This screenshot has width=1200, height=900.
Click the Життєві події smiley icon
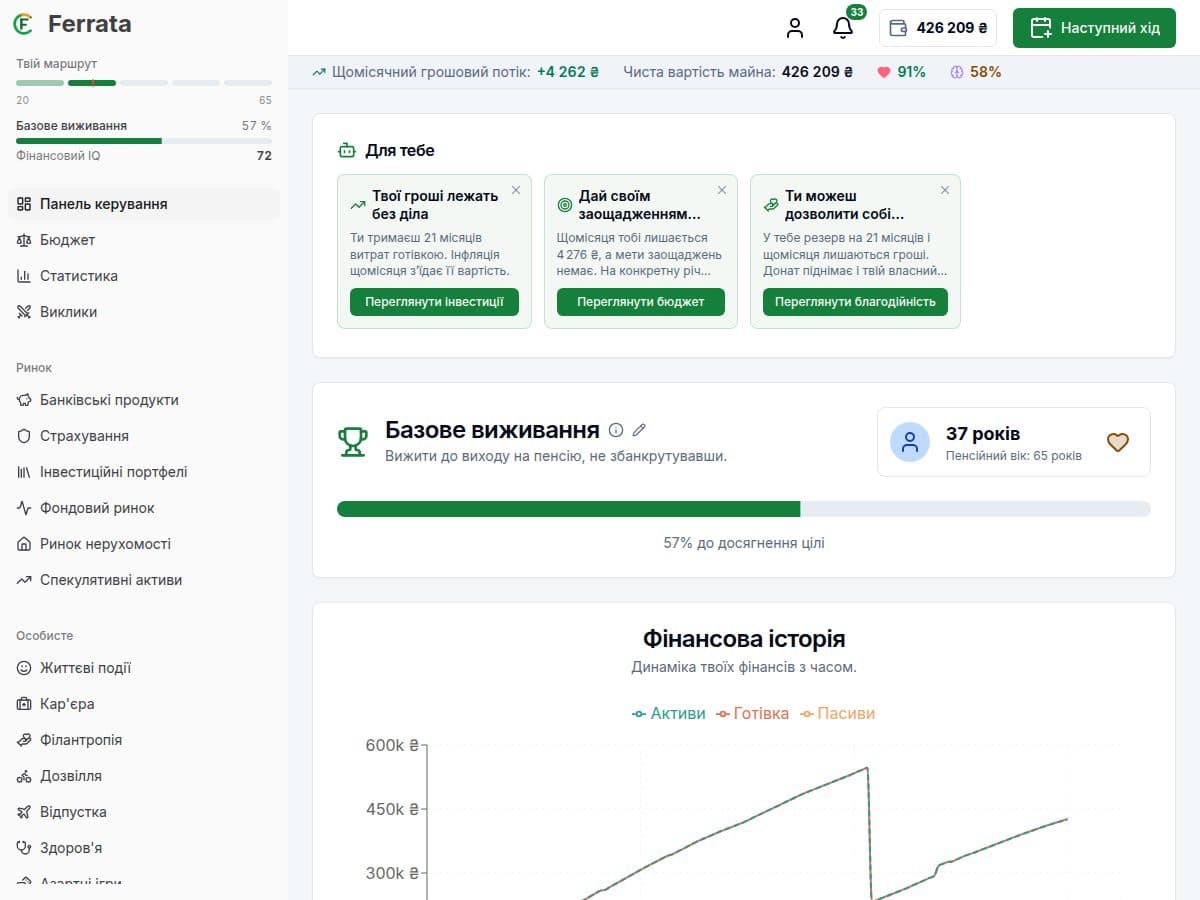pyautogui.click(x=25, y=668)
